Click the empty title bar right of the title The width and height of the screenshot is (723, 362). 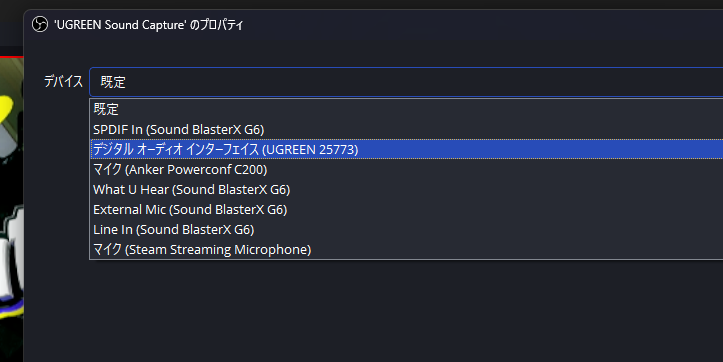point(482,25)
